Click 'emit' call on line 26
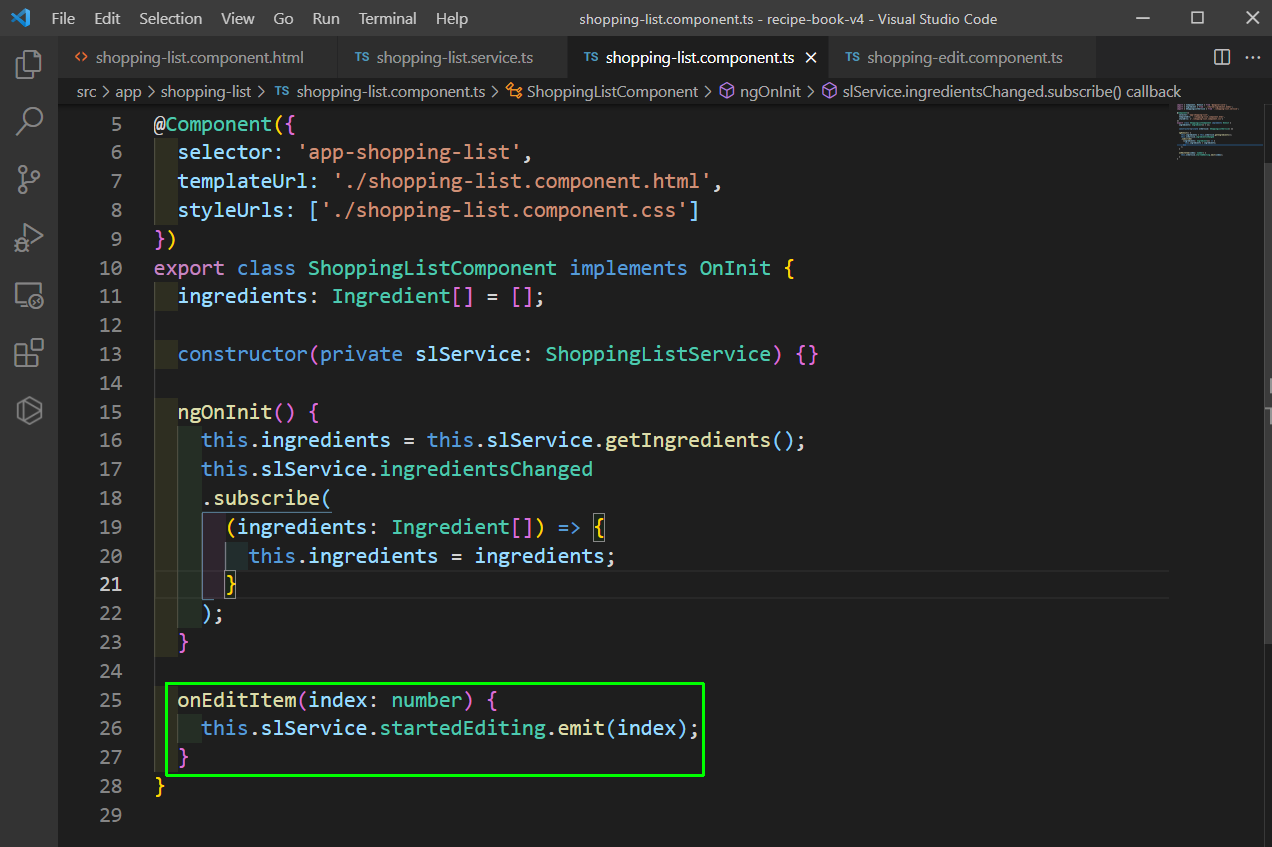The height and width of the screenshot is (847, 1272). [x=581, y=728]
